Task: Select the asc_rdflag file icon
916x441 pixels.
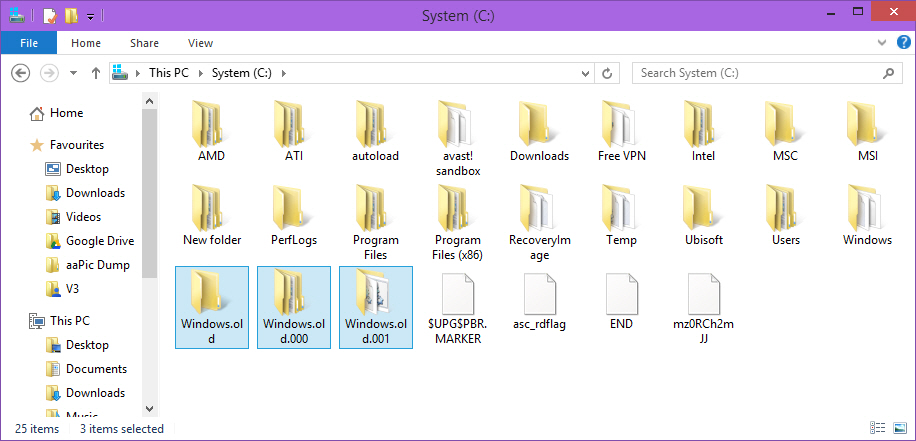Action: click(539, 298)
